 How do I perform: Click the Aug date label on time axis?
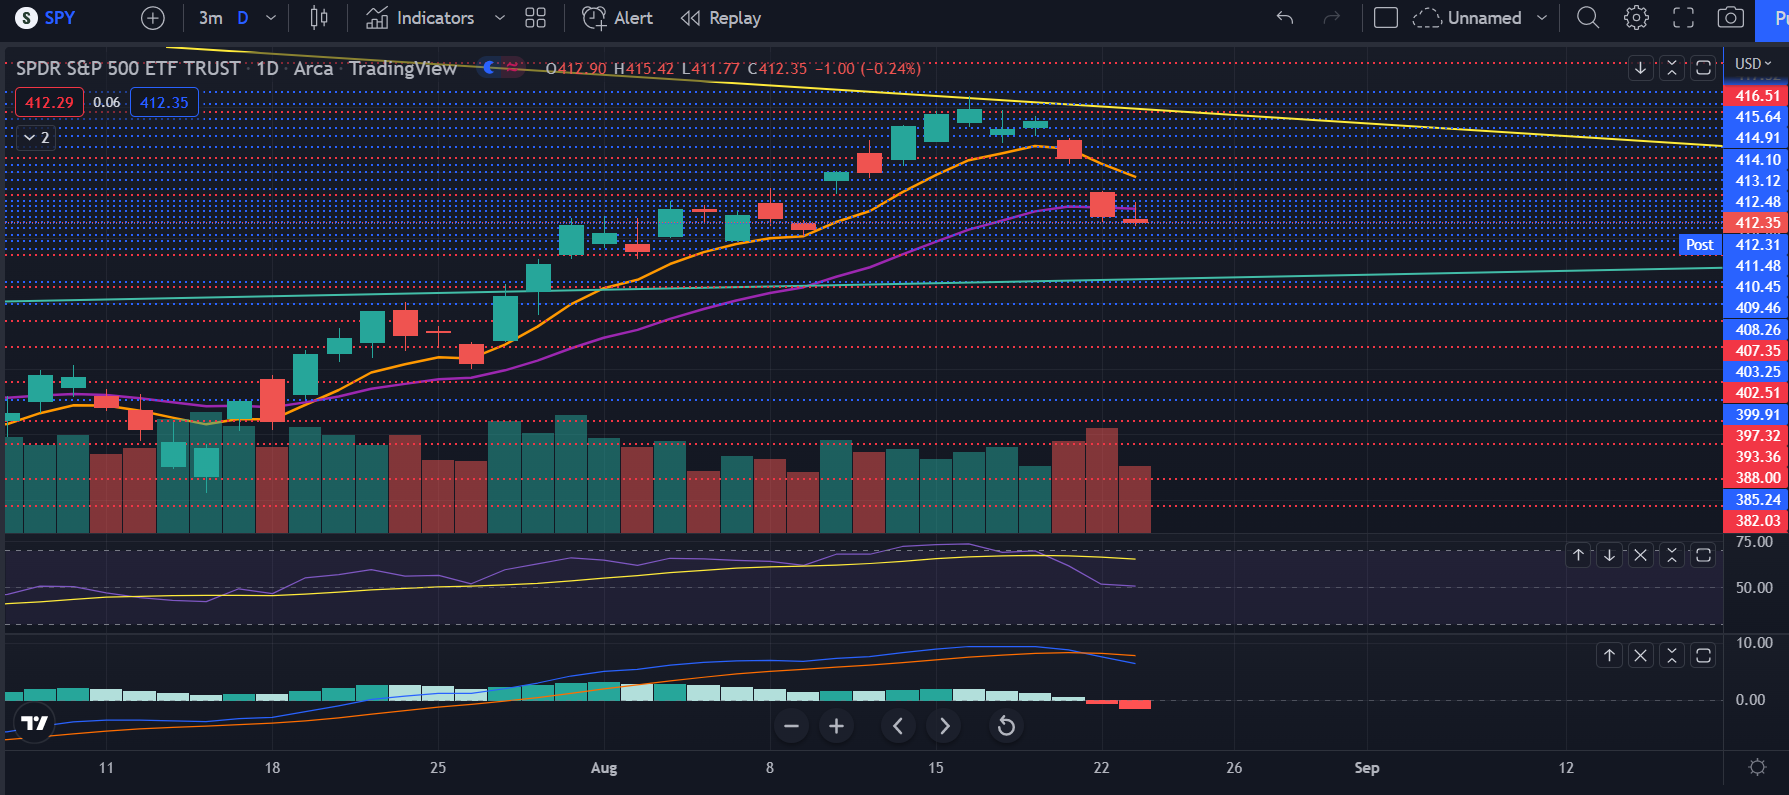coord(604,768)
